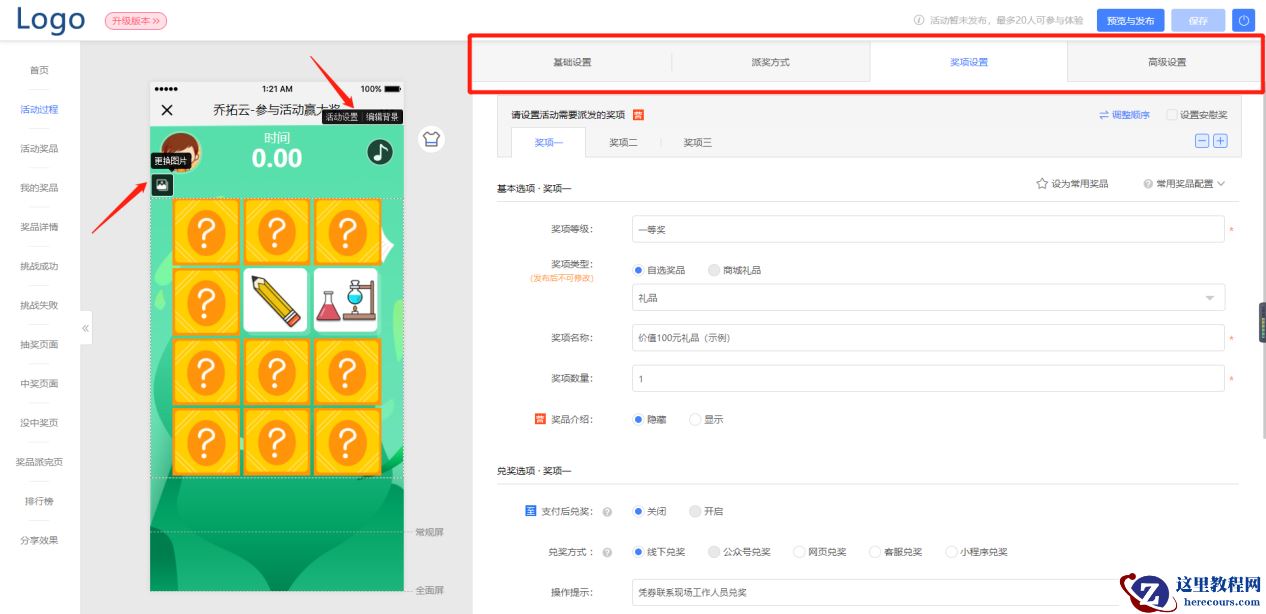The image size is (1266, 614).
Task: Check the 设置安慰奖 checkbox
Action: tap(1173, 115)
